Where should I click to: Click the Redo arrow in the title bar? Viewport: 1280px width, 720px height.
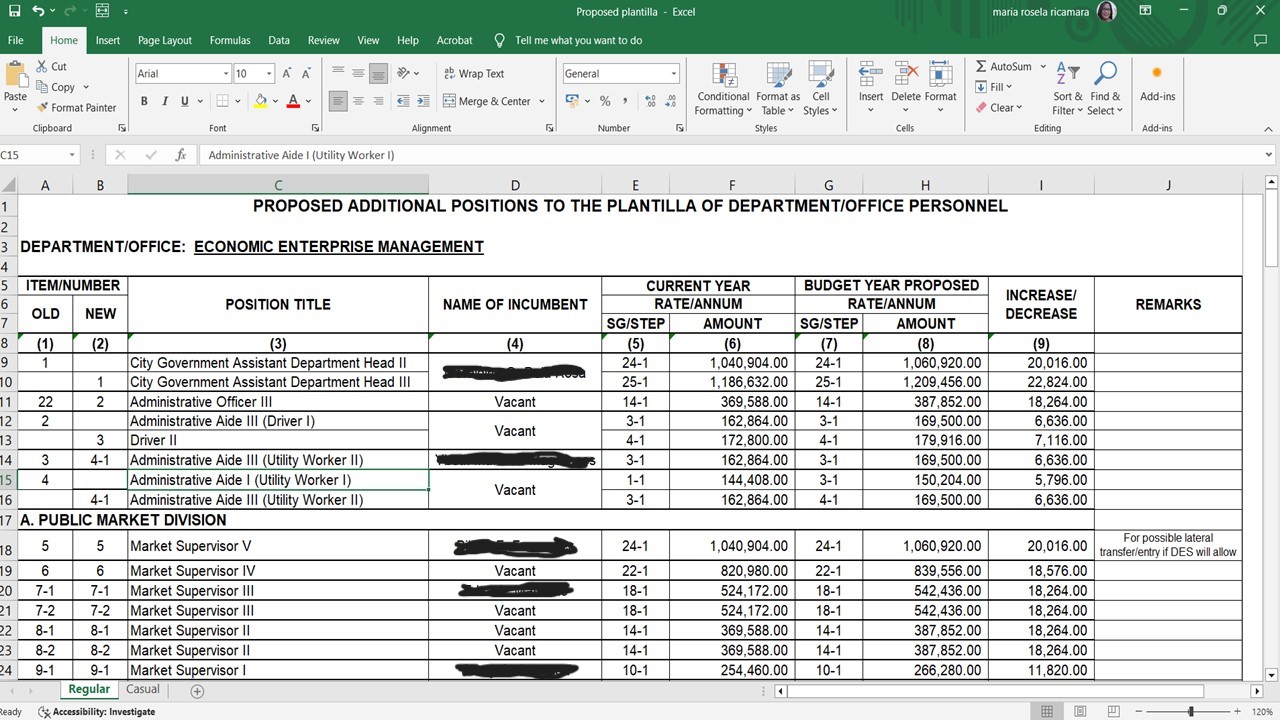[68, 12]
